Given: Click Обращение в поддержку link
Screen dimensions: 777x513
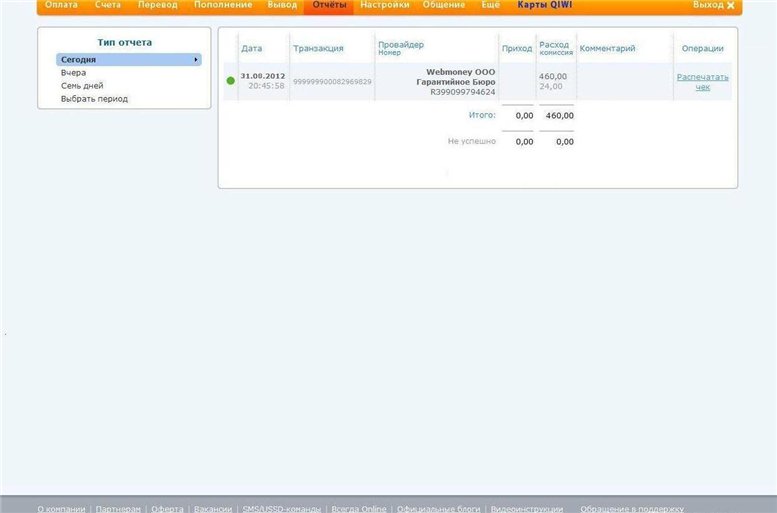Looking at the screenshot, I should (631, 508).
